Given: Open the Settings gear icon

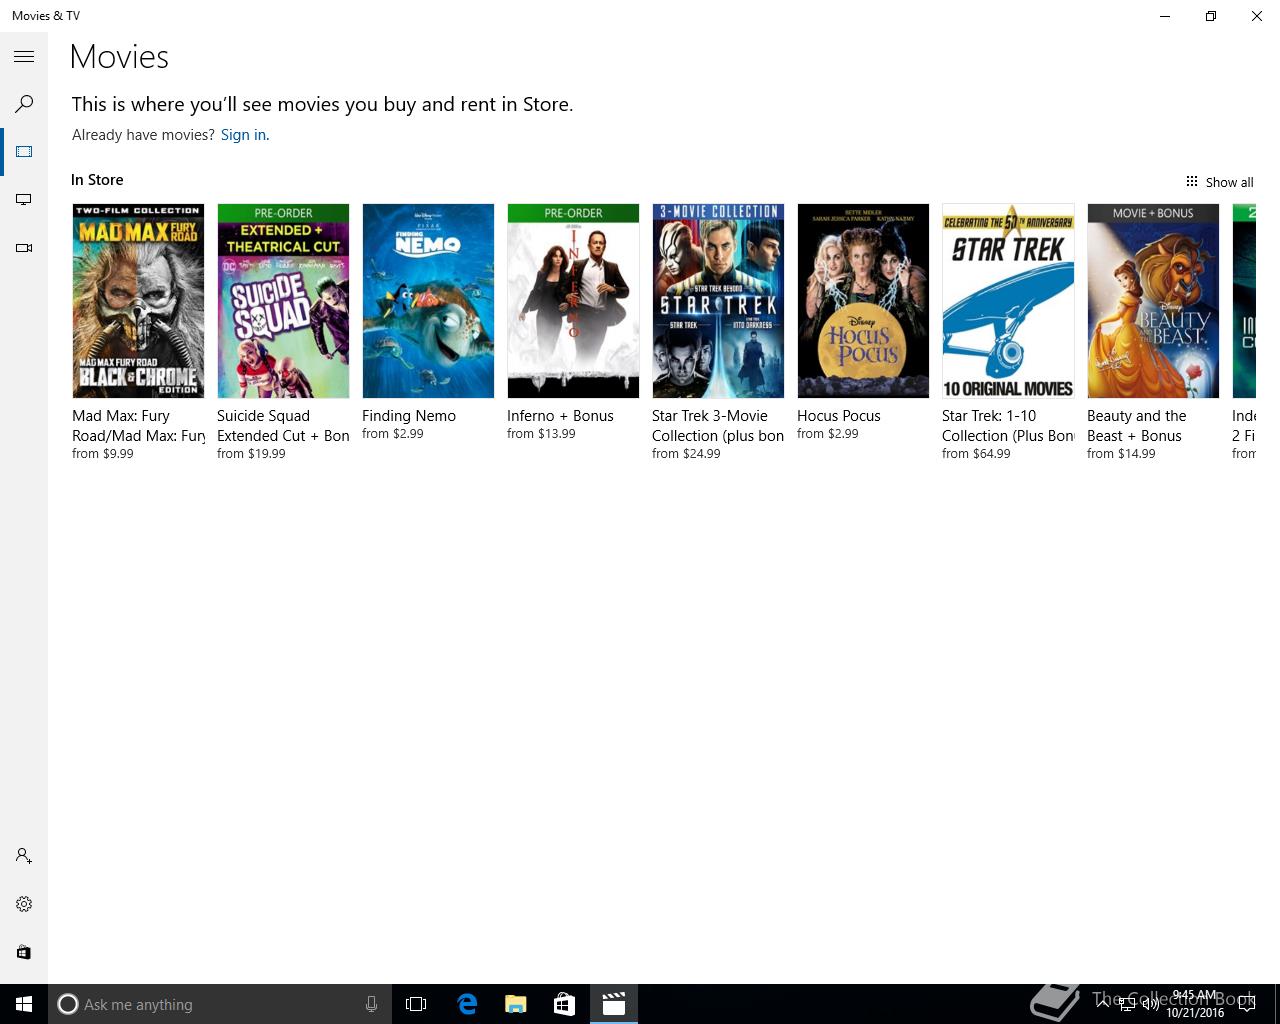Looking at the screenshot, I should pos(24,904).
